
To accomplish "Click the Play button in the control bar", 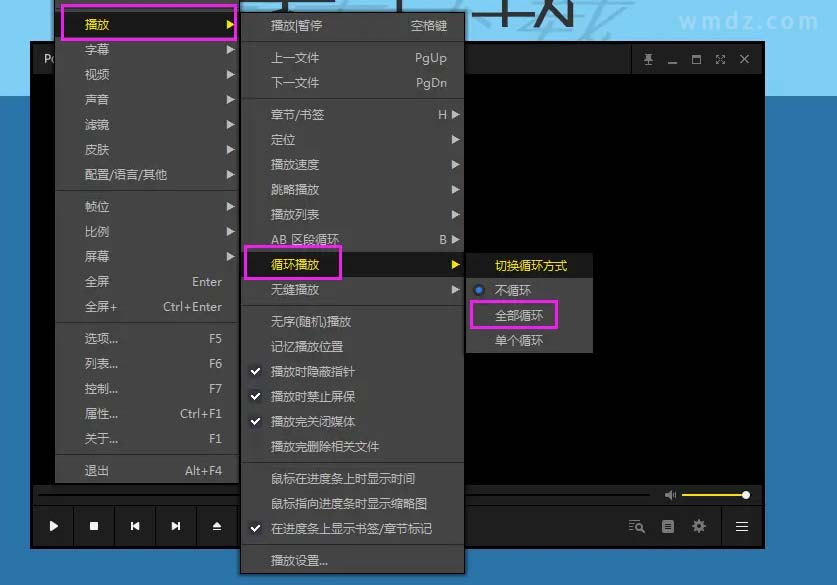I will pyautogui.click(x=54, y=526).
